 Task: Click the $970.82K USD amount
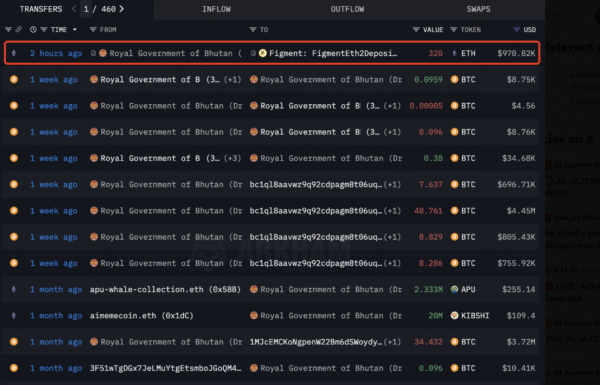pos(516,53)
